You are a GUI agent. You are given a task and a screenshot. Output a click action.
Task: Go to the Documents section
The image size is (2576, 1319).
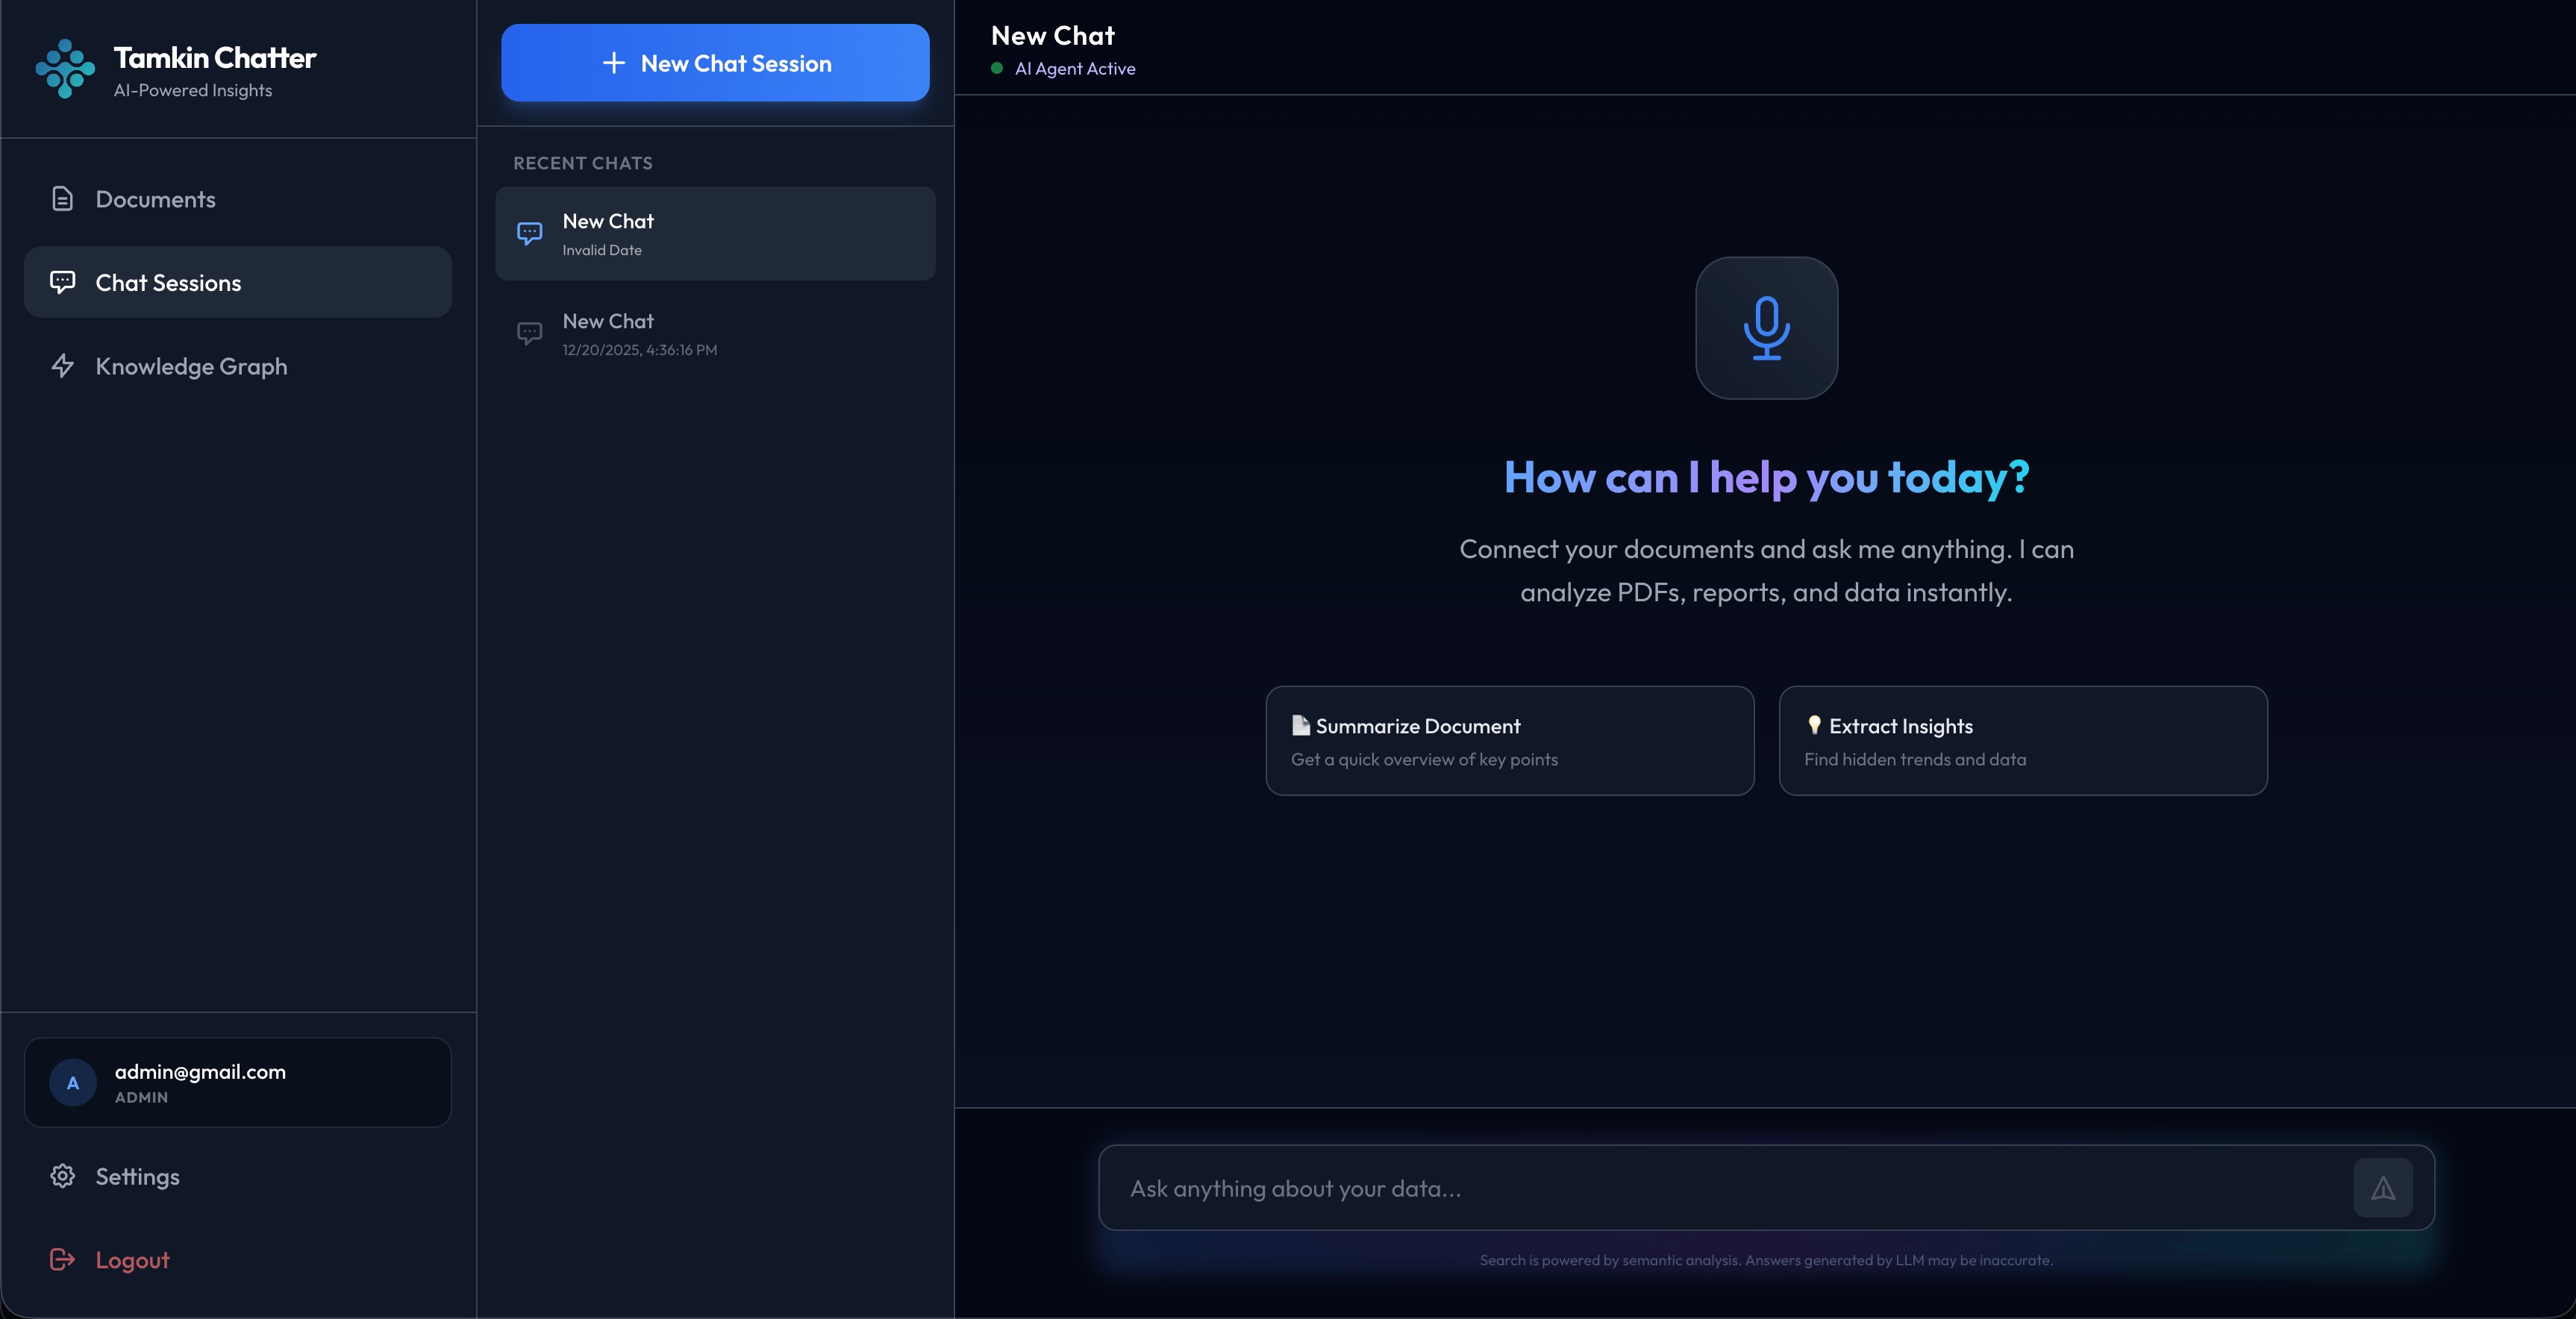155,199
